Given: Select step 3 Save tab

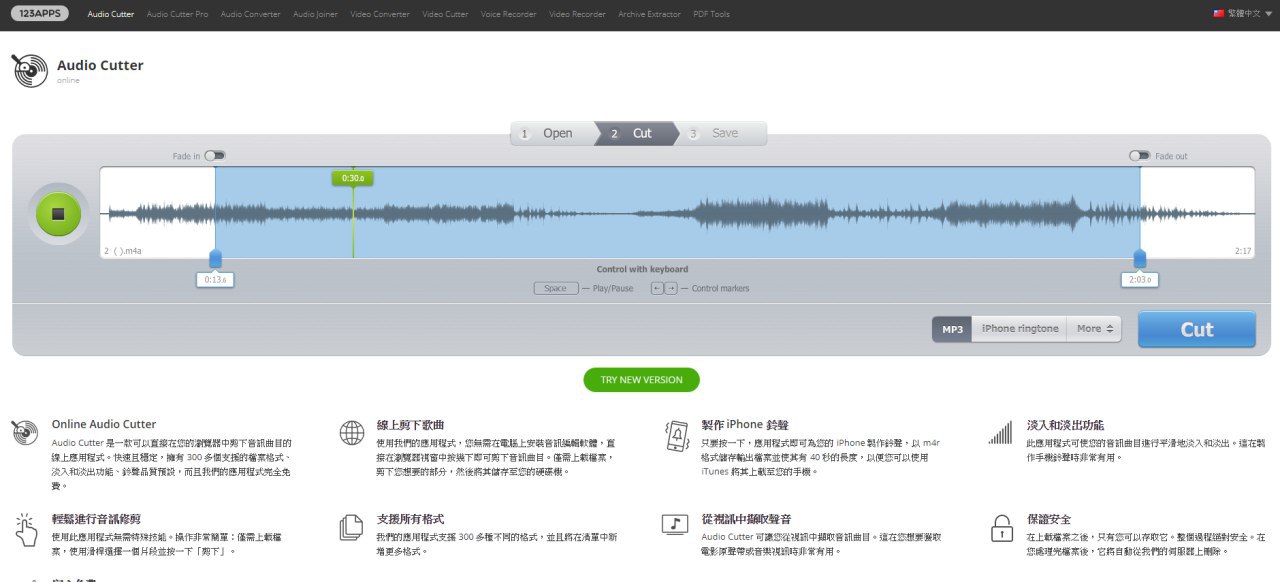Looking at the screenshot, I should (x=723, y=133).
